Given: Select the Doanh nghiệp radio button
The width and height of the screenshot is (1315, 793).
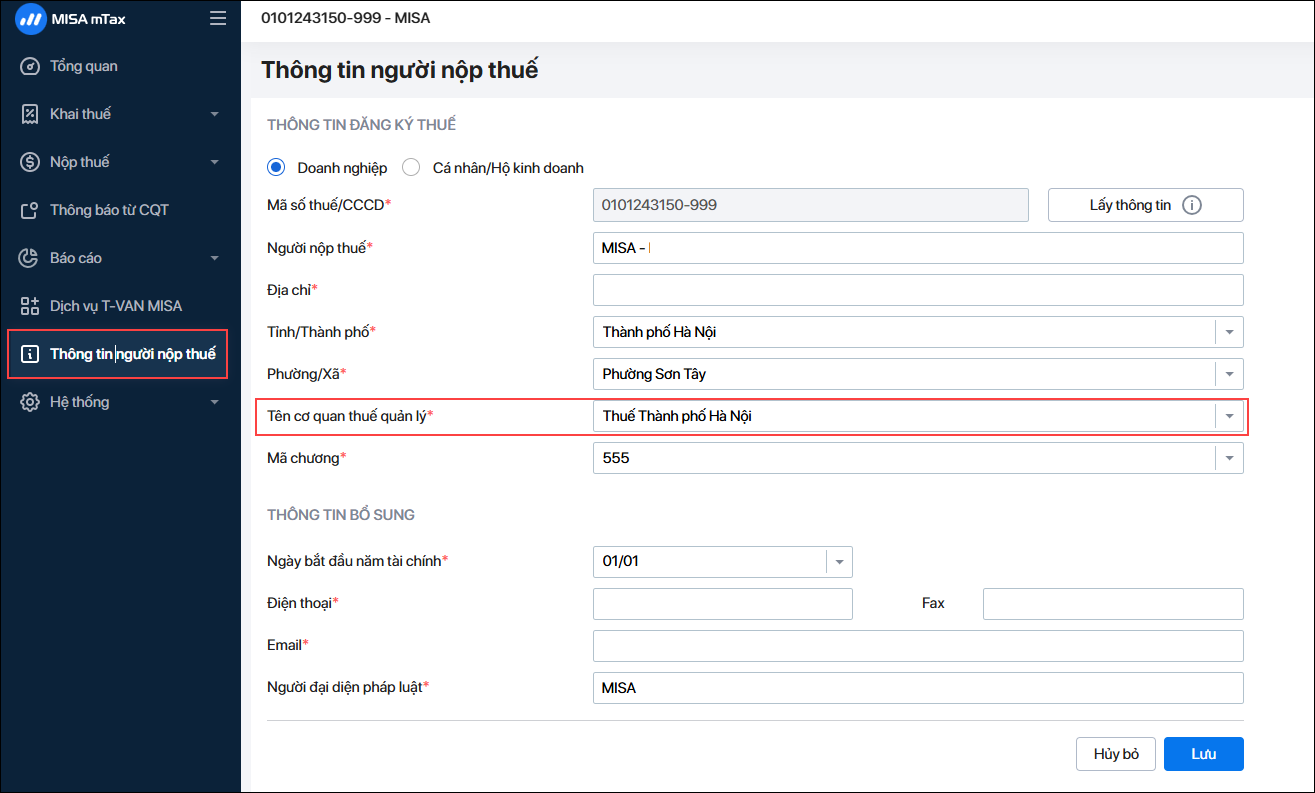Looking at the screenshot, I should coord(276,168).
